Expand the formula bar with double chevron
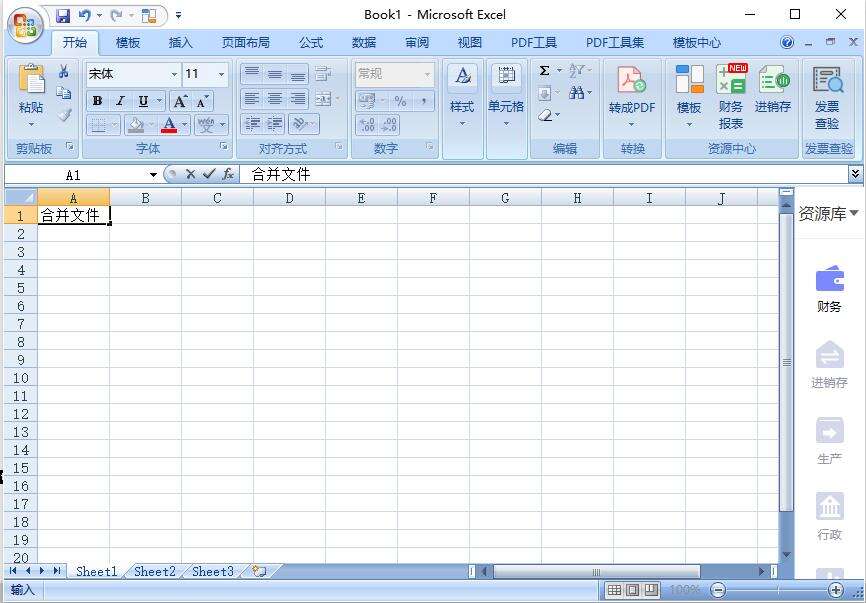866x603 pixels. [855, 174]
